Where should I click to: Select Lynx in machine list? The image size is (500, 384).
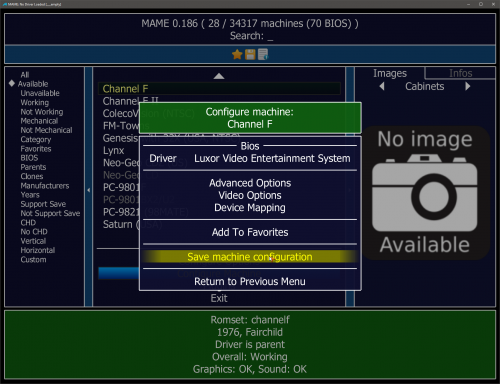(x=113, y=150)
